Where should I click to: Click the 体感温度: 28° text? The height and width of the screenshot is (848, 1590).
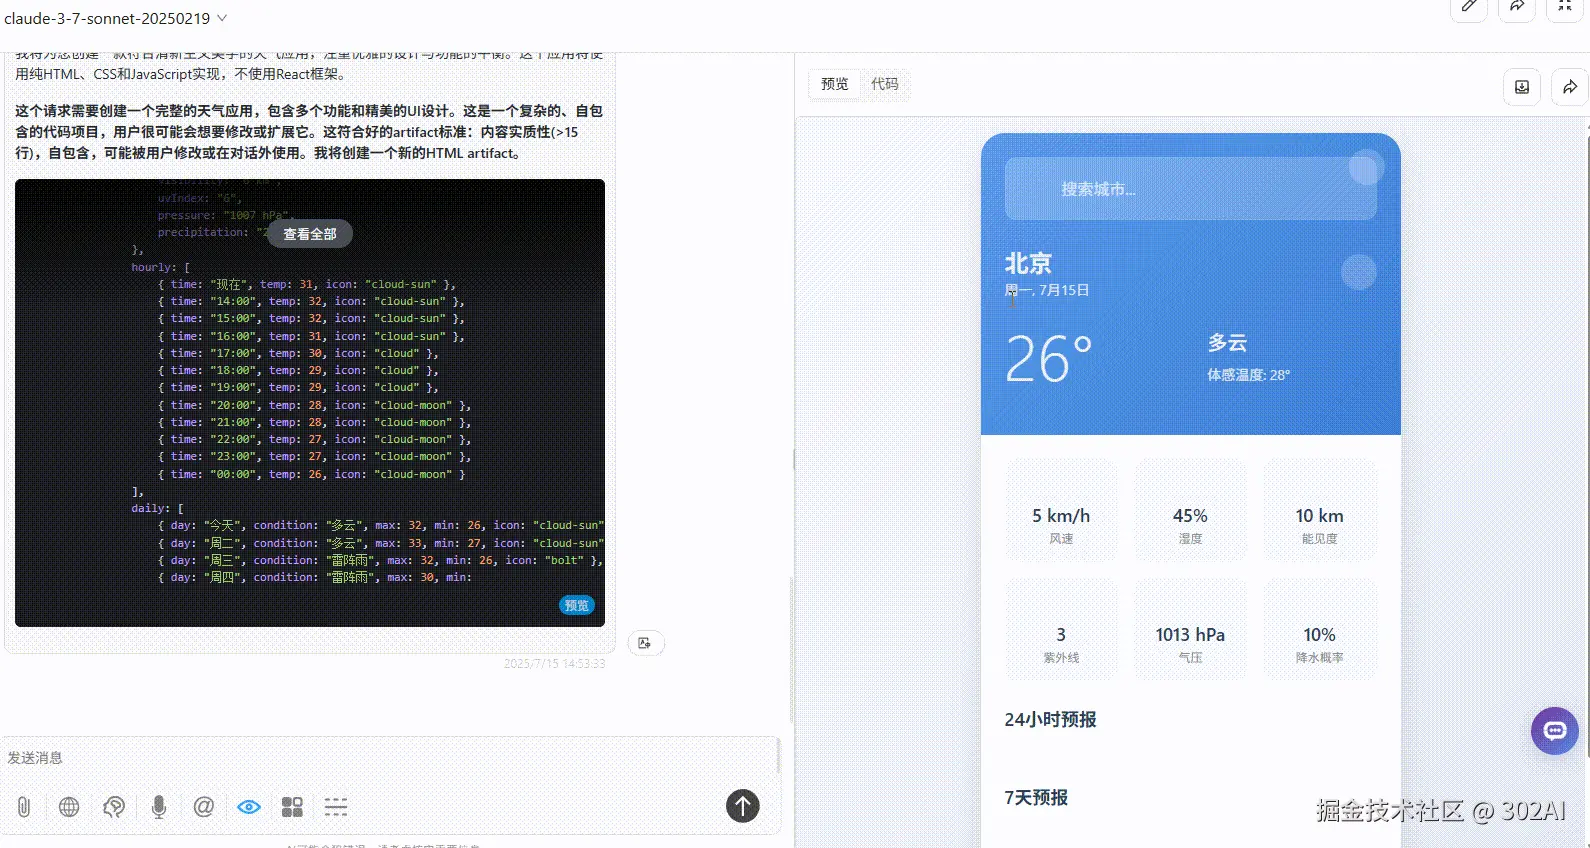tap(1248, 375)
